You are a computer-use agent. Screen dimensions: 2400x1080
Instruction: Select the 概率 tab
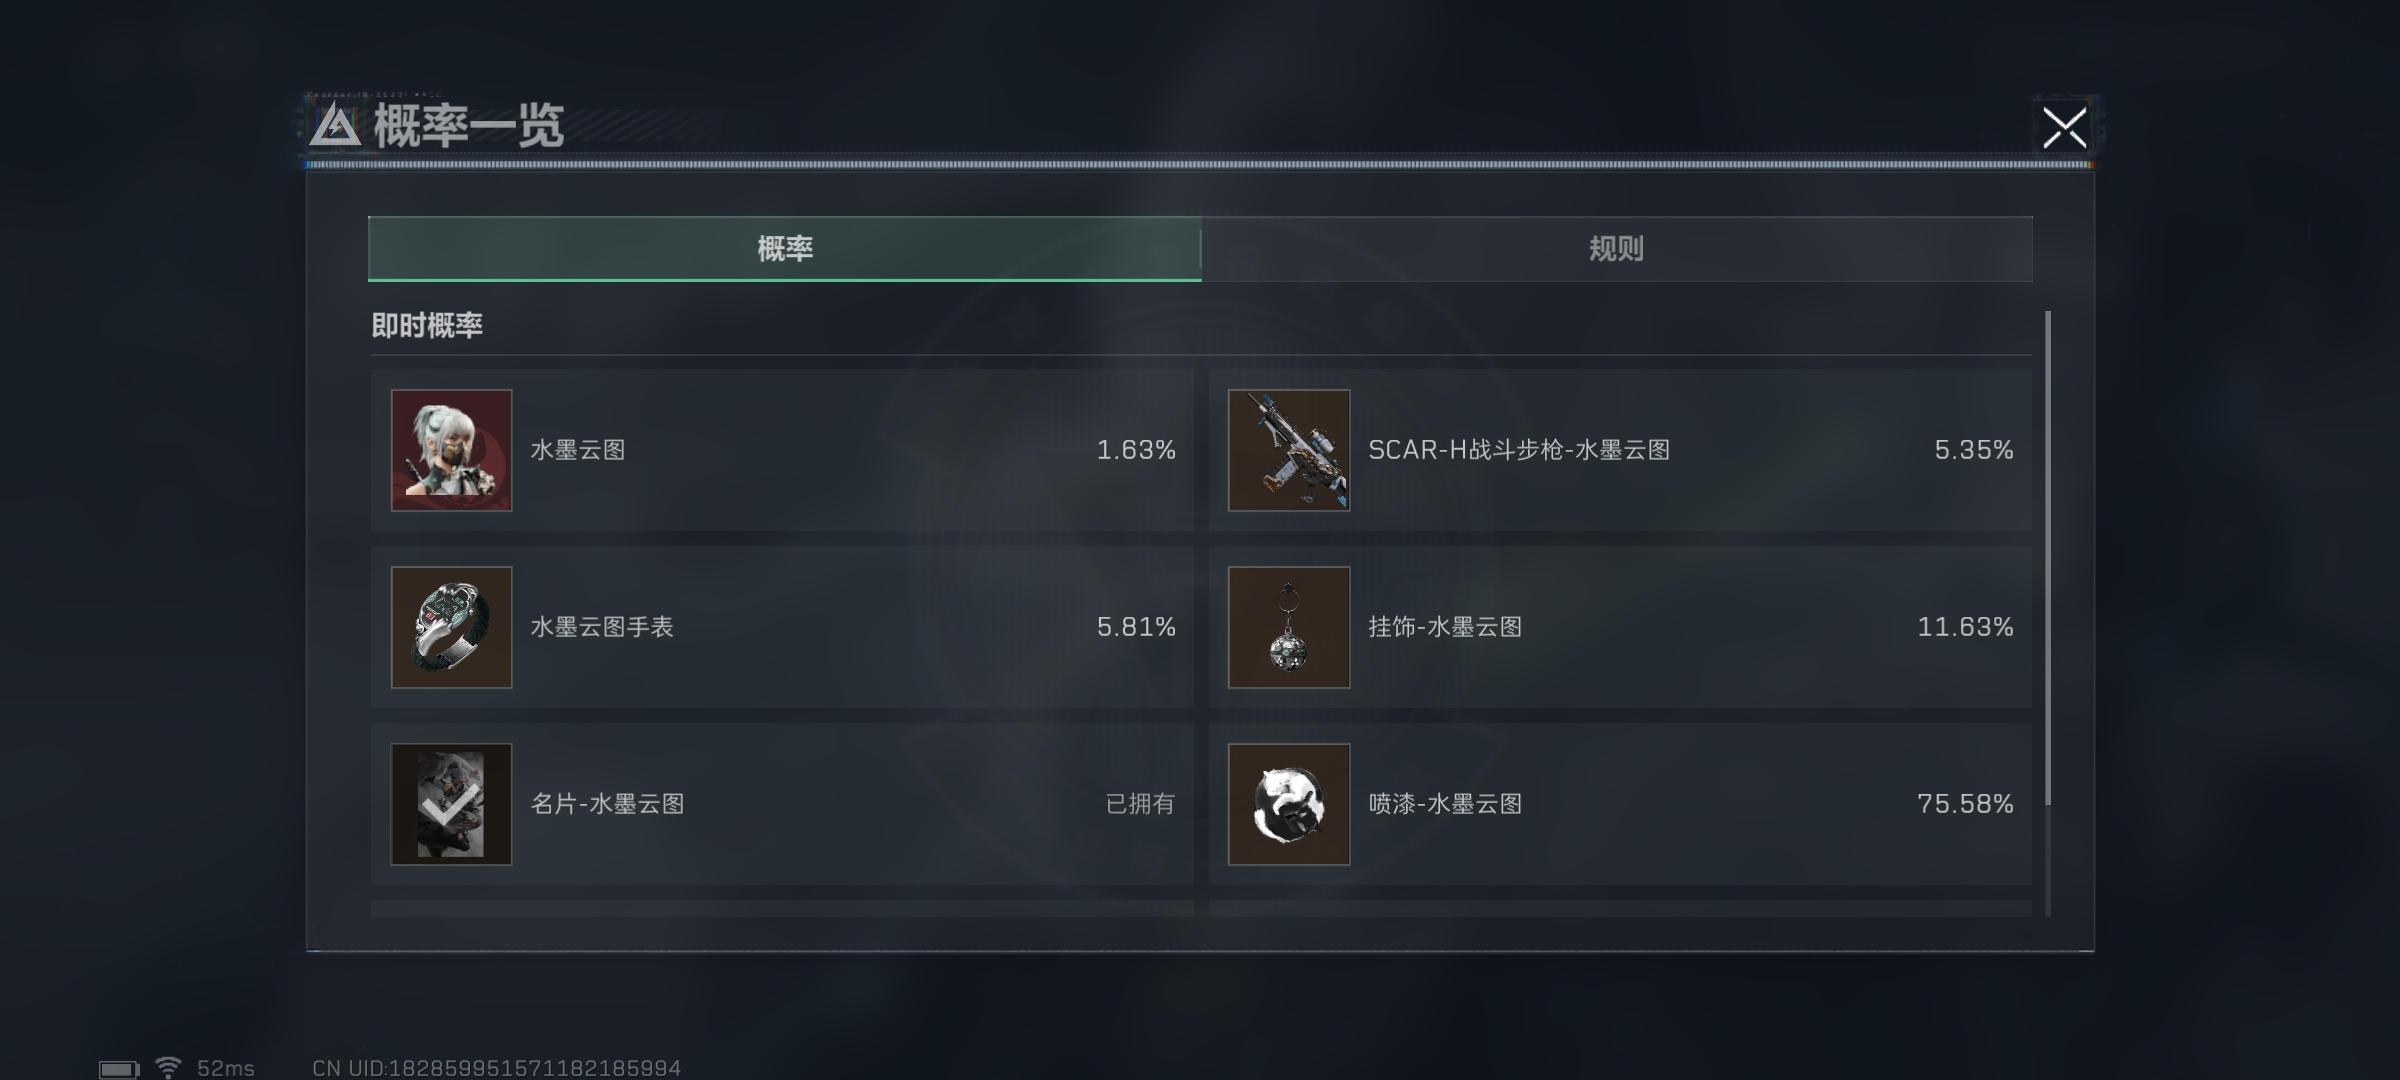(785, 249)
